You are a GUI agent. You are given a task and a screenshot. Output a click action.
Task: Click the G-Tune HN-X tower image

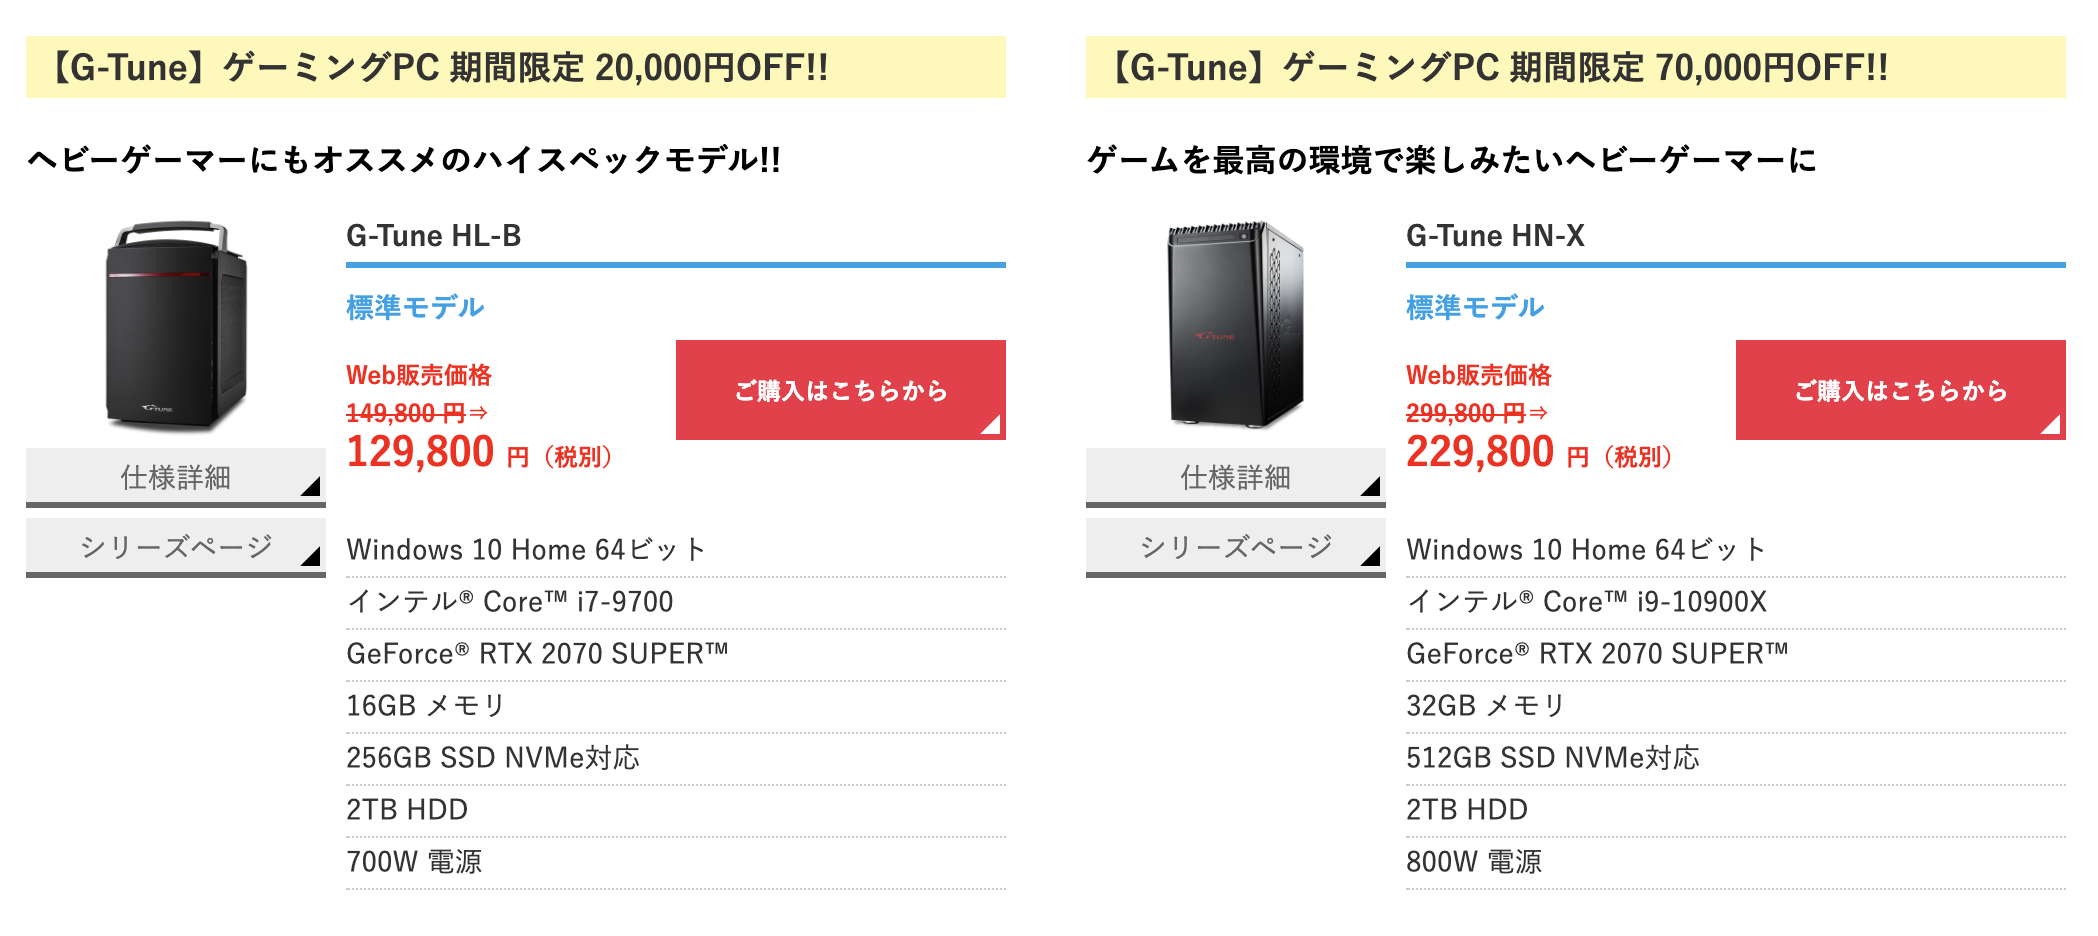[1236, 325]
